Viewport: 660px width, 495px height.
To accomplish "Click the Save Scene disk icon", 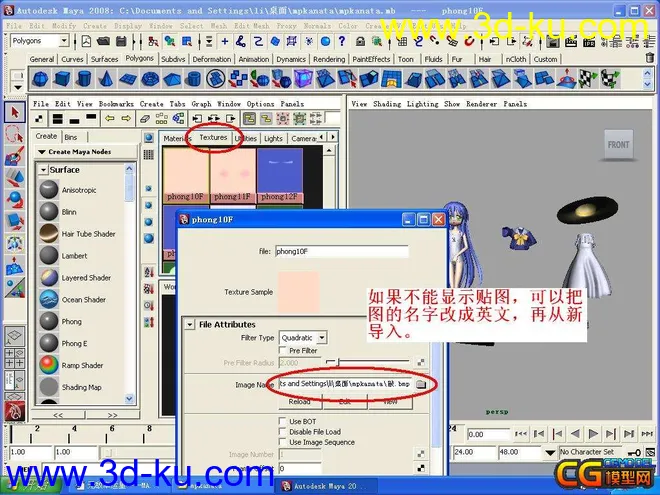I will coord(121,41).
